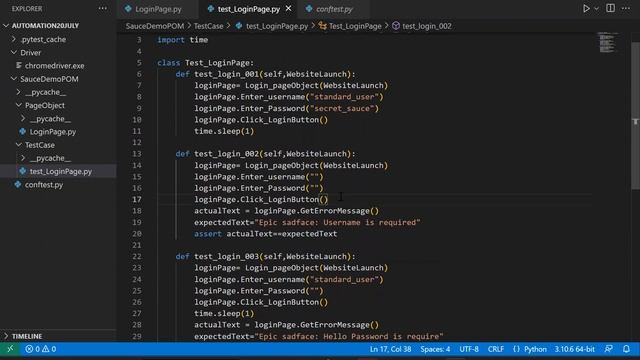Click line number 17 gutter
The width and height of the screenshot is (640, 360).
(x=136, y=200)
